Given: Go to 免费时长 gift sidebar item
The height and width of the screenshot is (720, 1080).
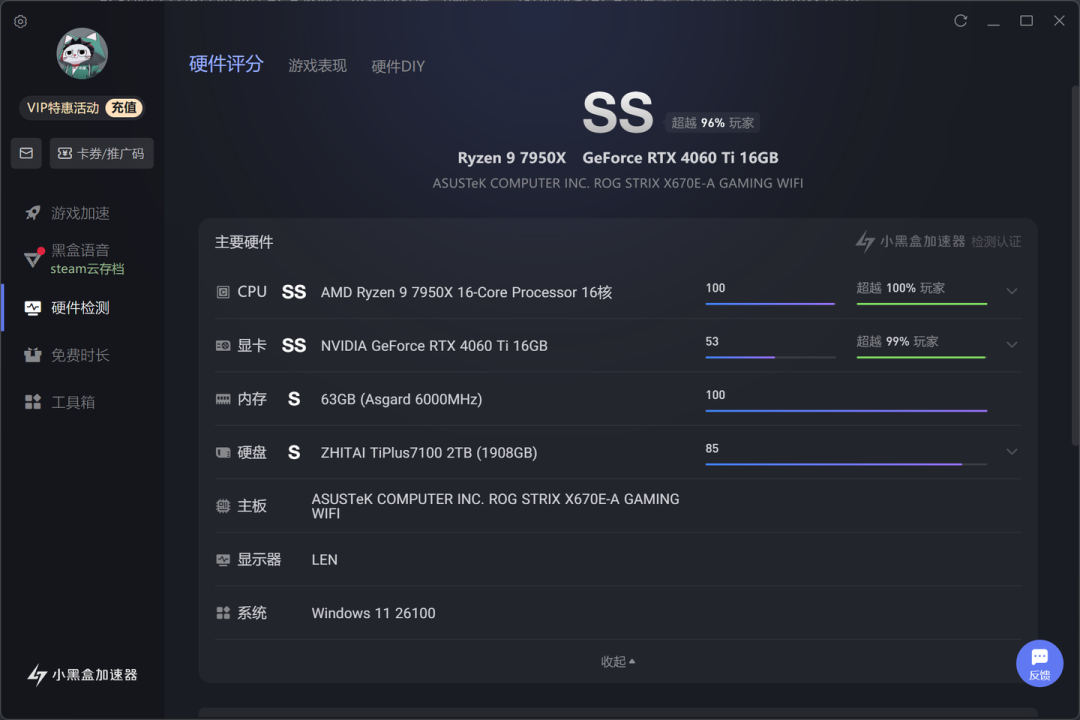Looking at the screenshot, I should coord(67,355).
